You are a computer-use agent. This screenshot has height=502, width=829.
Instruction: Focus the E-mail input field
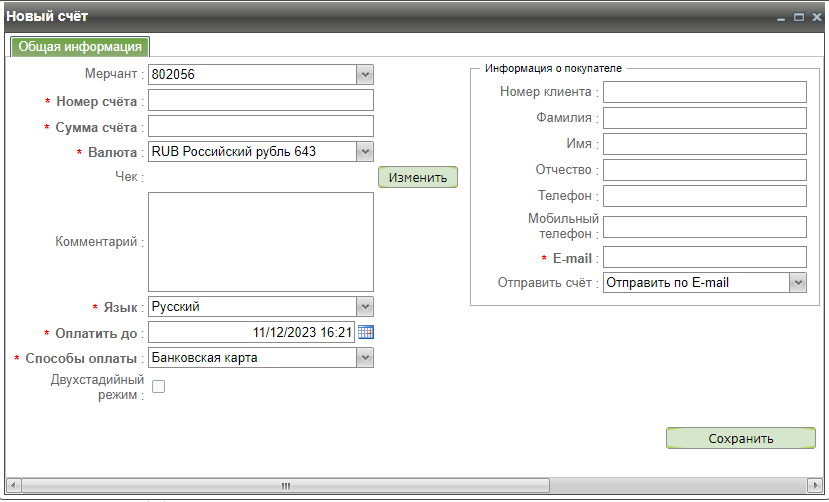point(704,257)
